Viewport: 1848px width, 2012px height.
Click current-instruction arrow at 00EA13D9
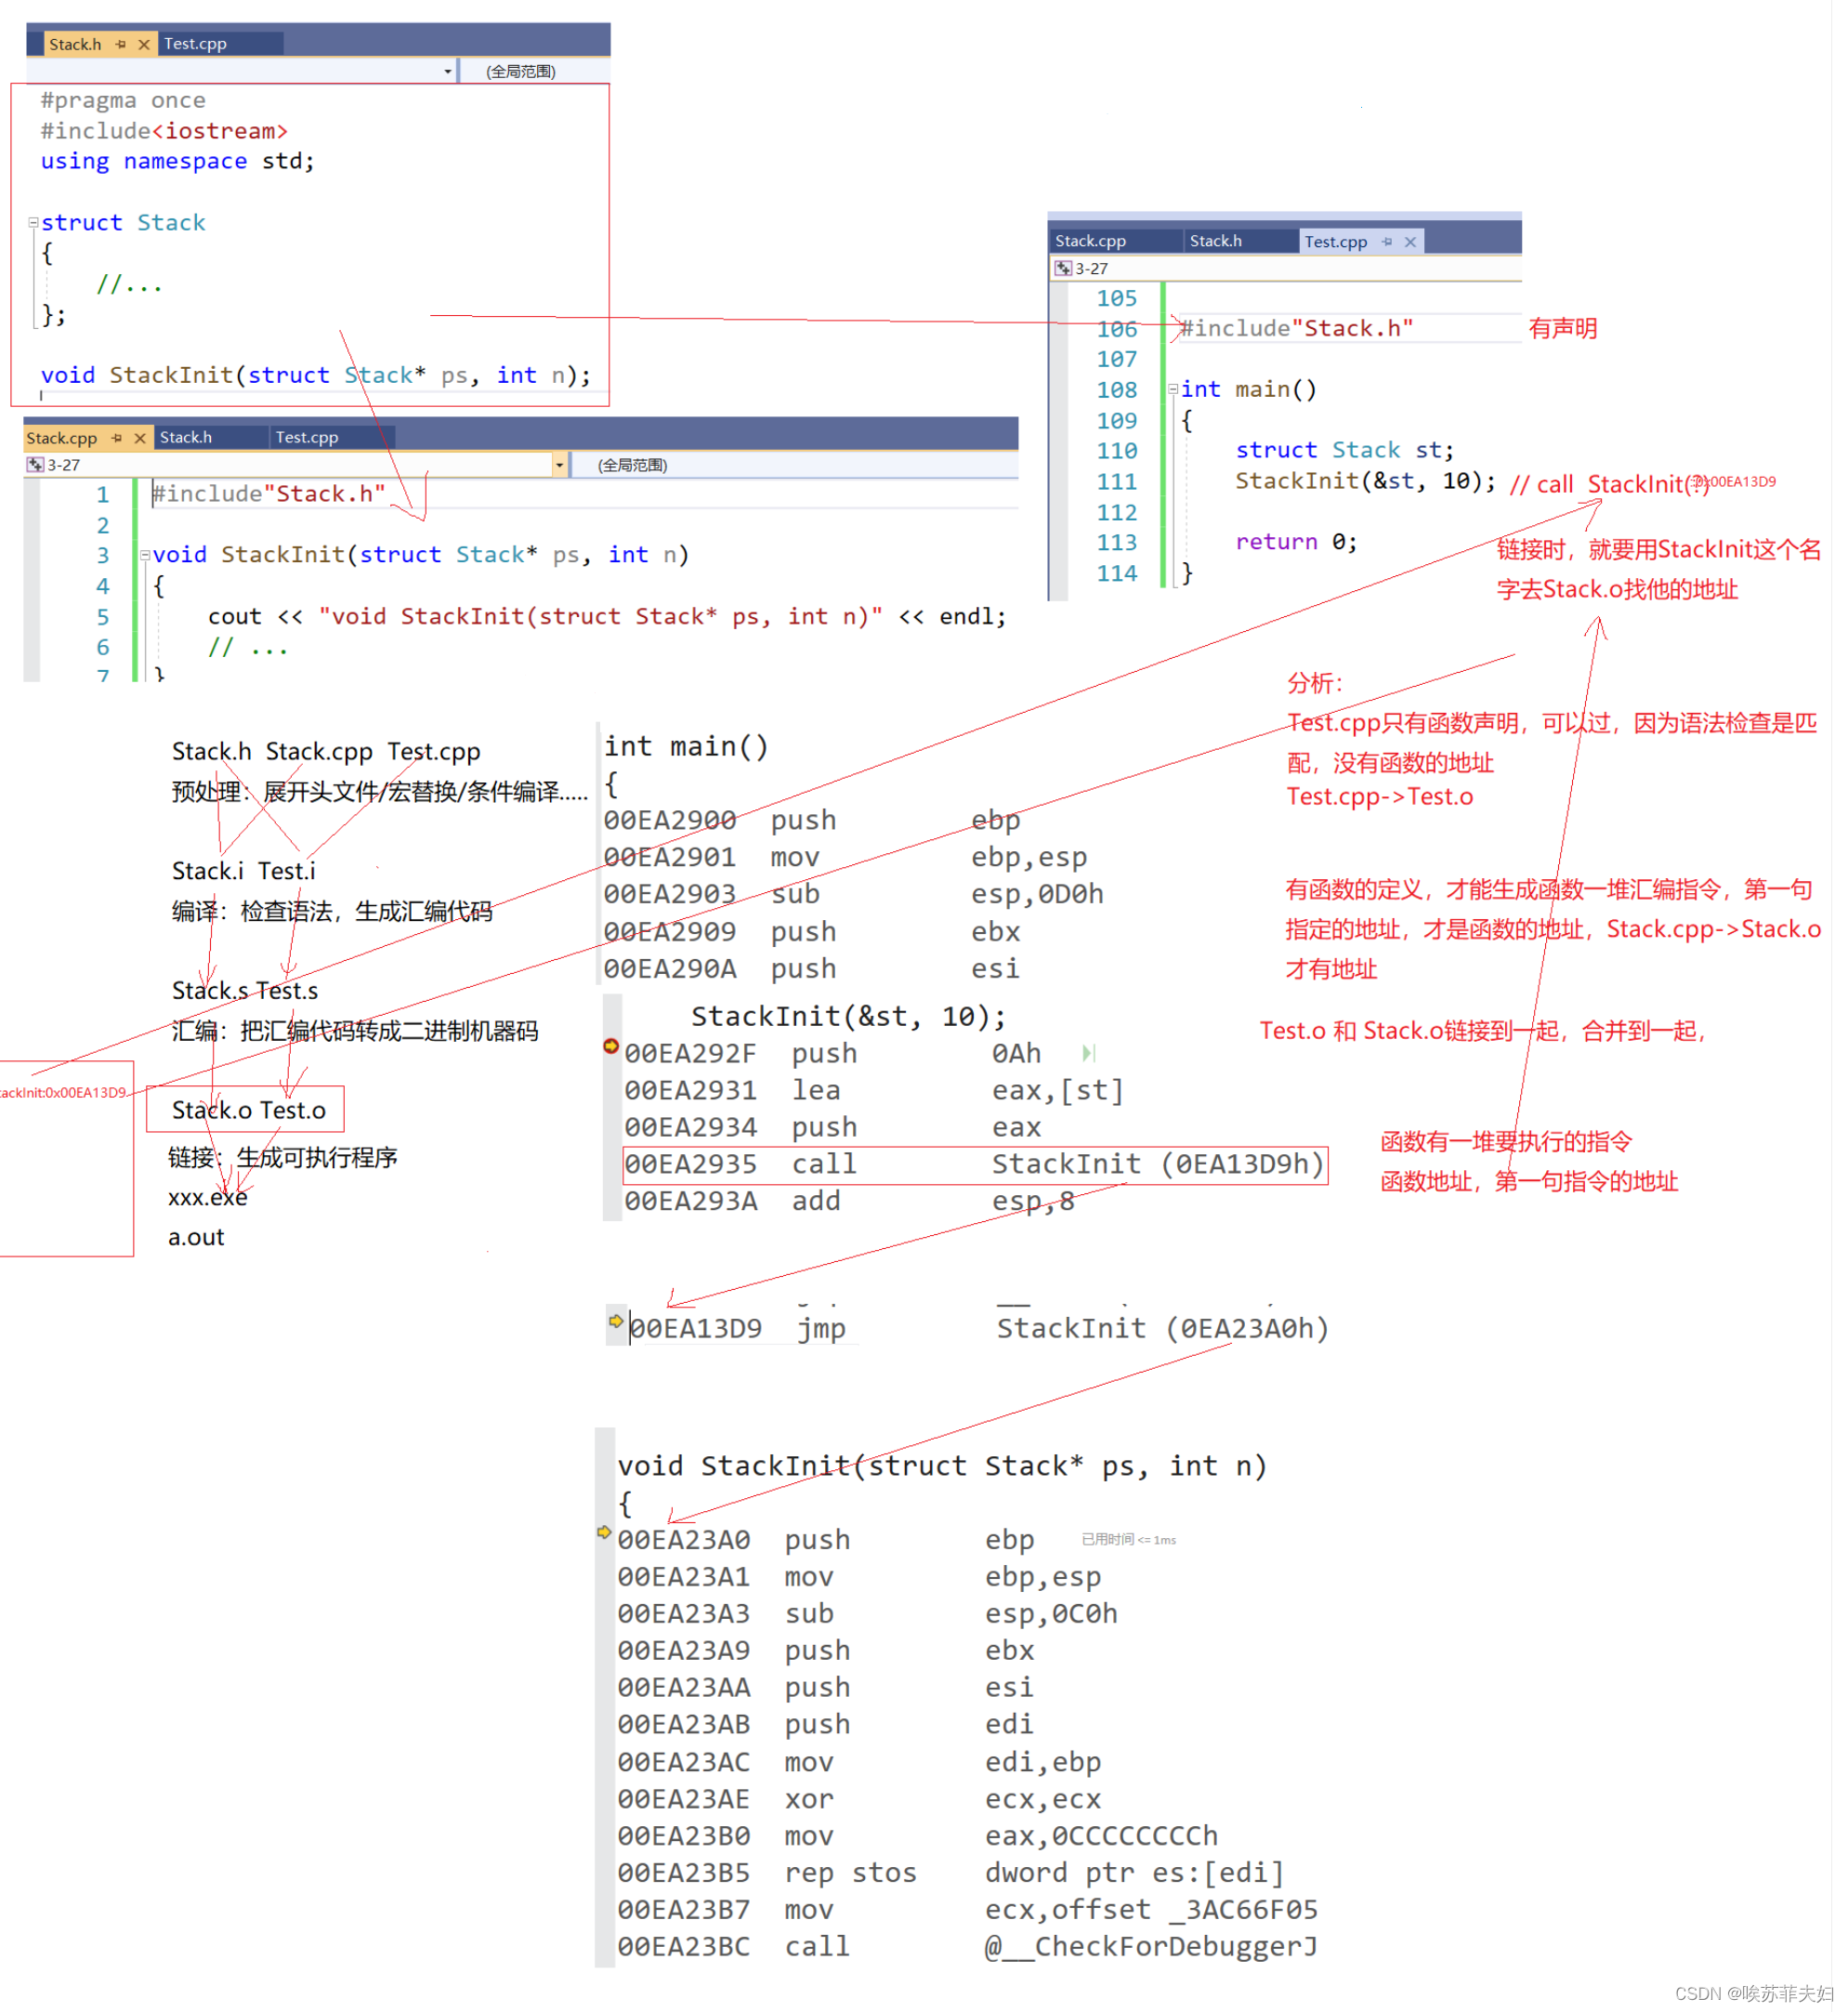[x=616, y=1321]
